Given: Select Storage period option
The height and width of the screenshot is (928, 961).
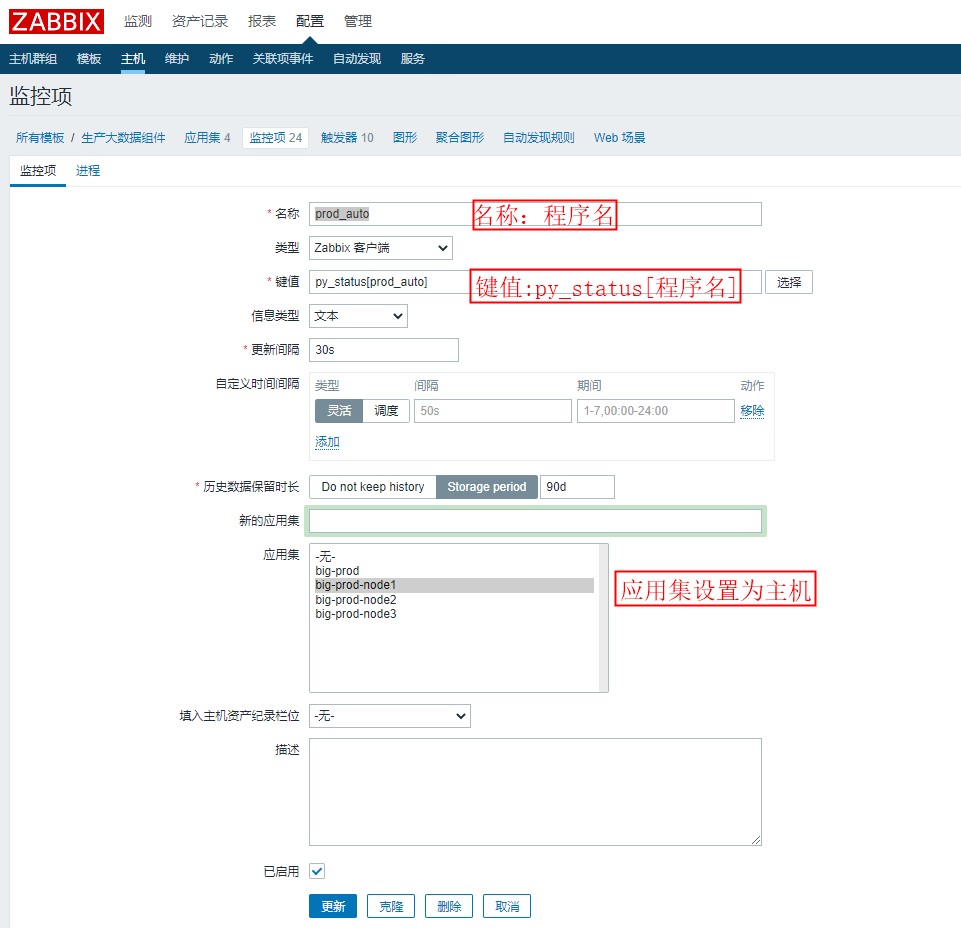Looking at the screenshot, I should click(x=487, y=487).
